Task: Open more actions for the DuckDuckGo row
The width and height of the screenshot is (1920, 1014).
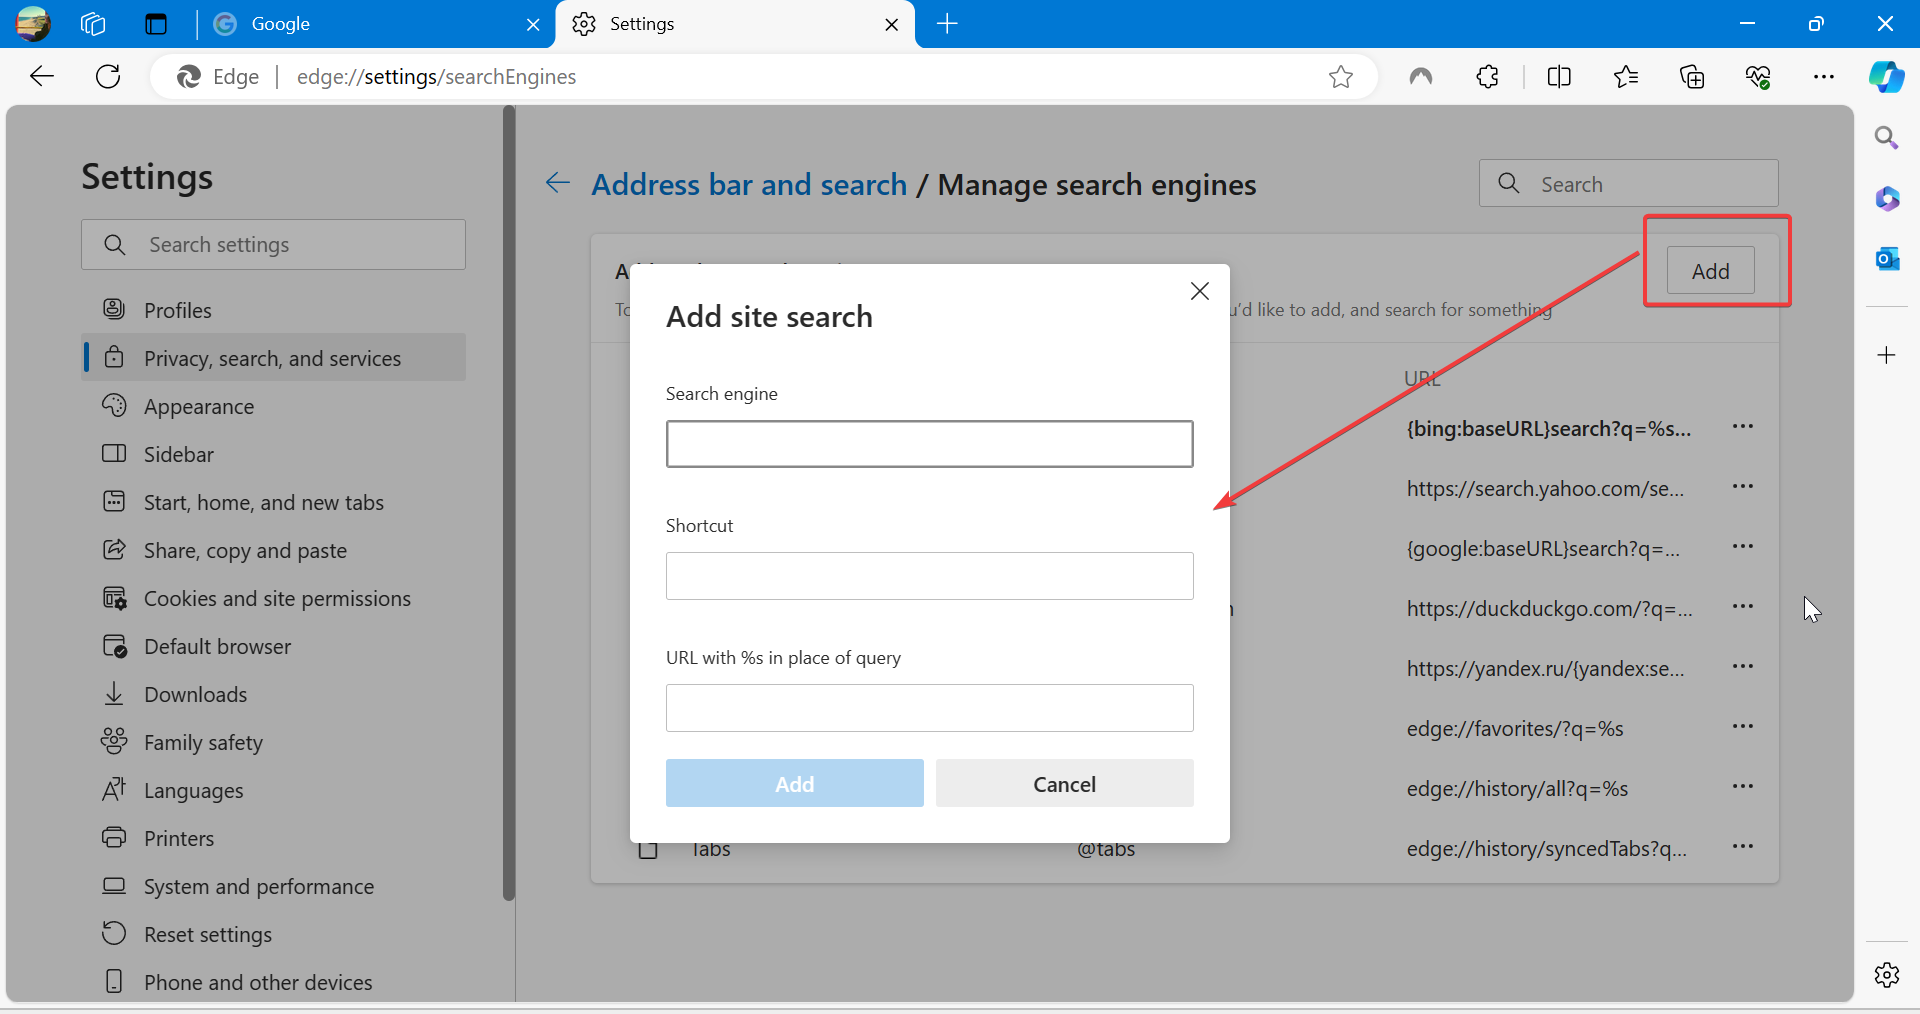Action: (1743, 607)
